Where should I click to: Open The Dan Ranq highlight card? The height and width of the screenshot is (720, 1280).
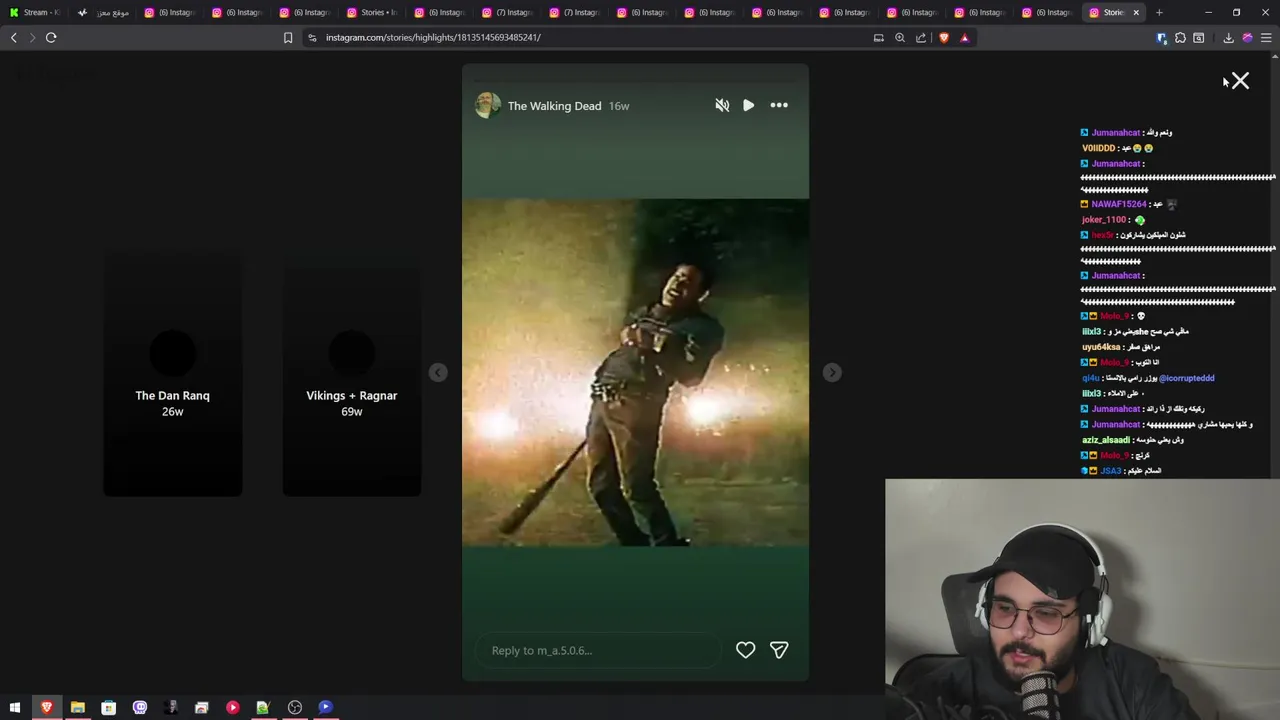(x=173, y=373)
